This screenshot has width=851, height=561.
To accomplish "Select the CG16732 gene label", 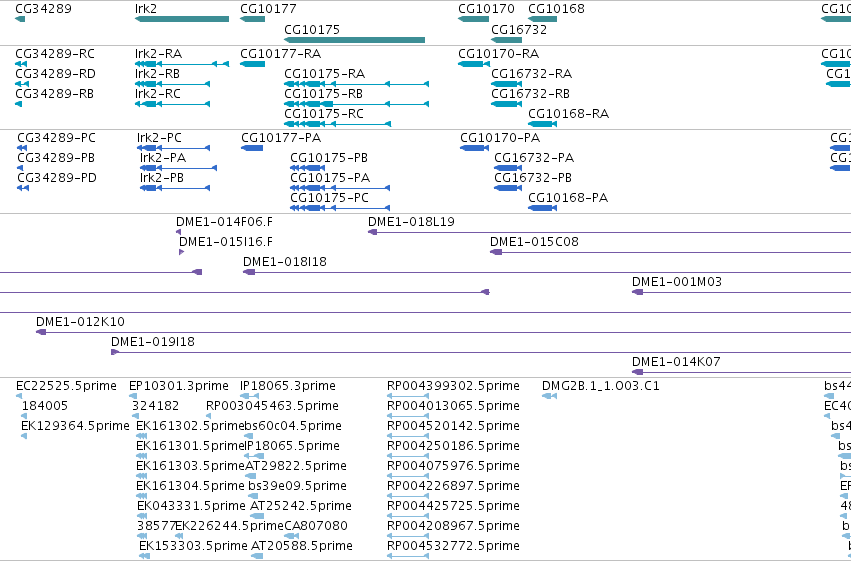I will coord(519,30).
